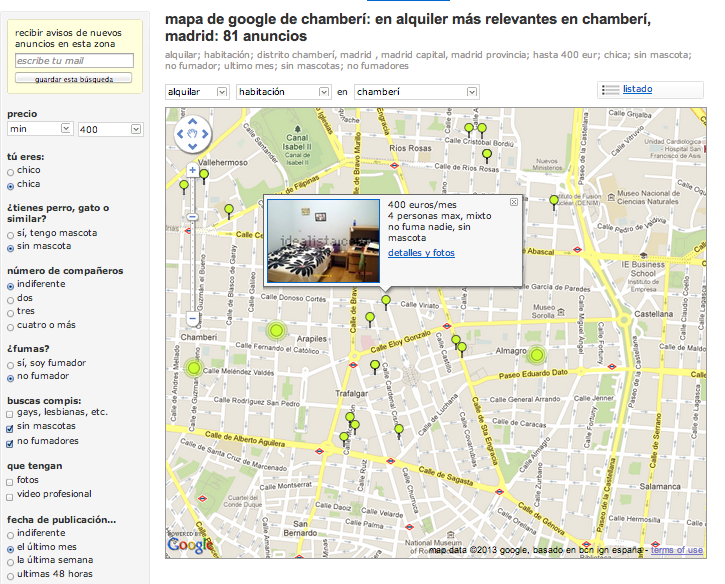Screen dimensions: 725x584
Task: Select el último mes option
Action: pos(10,549)
